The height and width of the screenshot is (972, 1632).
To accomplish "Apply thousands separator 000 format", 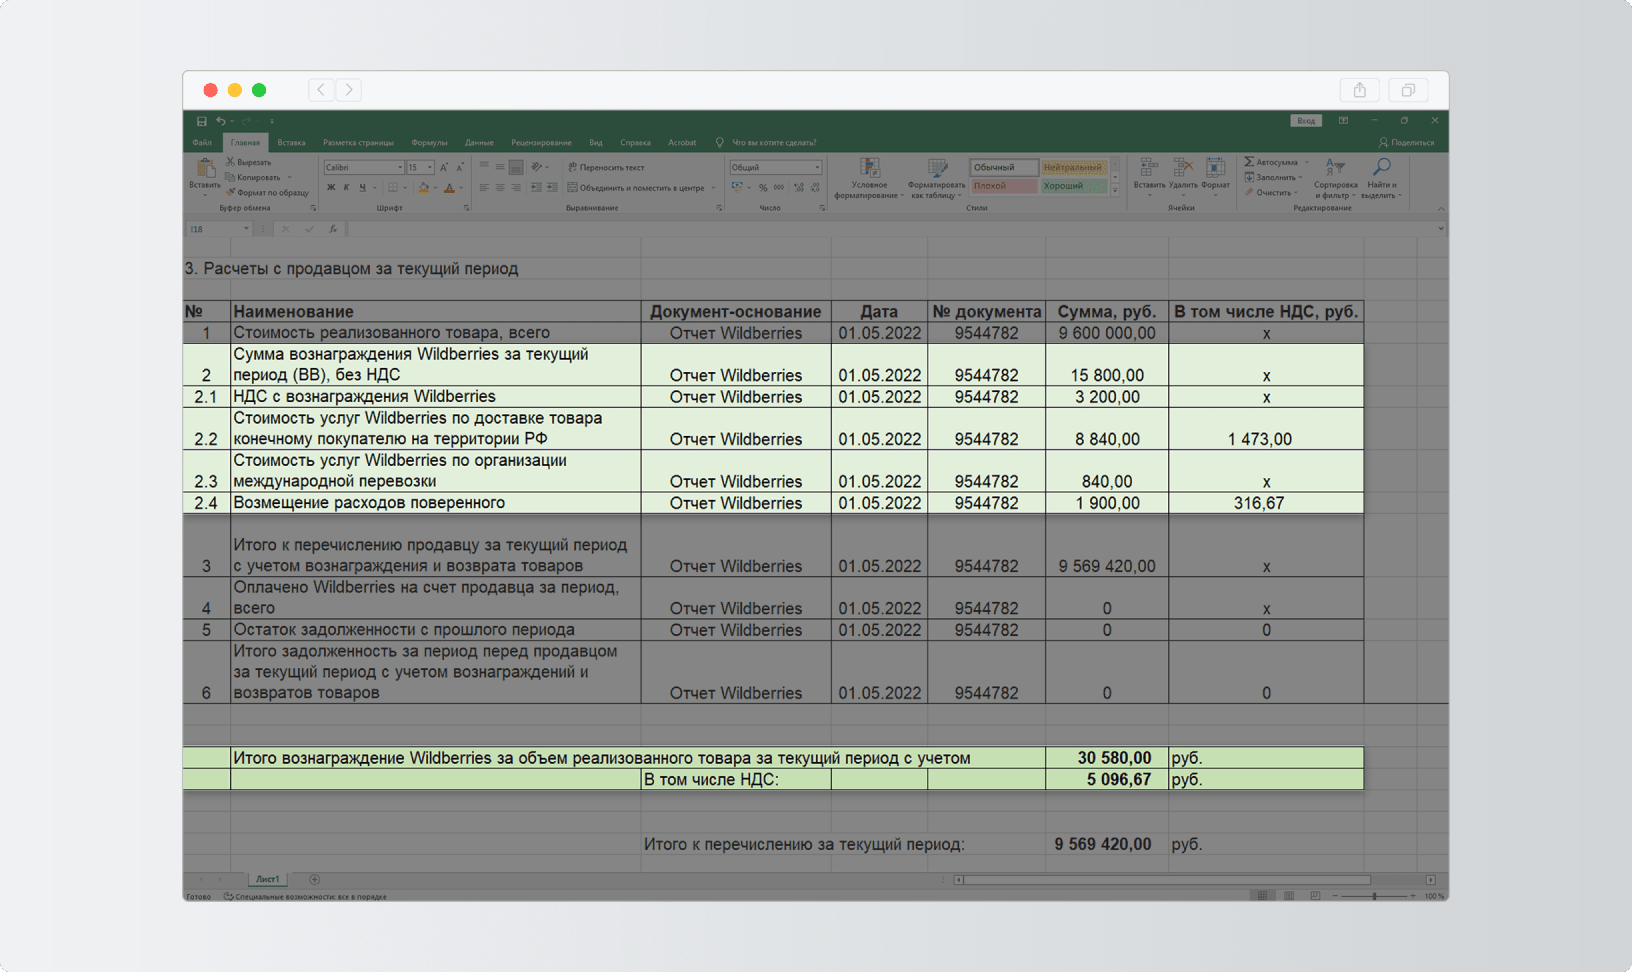I will coord(779,188).
